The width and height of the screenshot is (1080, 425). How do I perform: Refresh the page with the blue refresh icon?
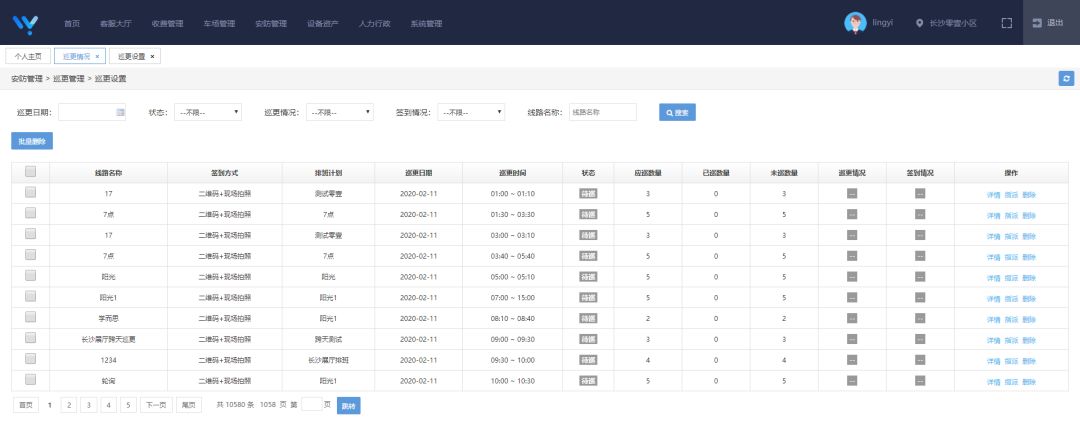click(1066, 79)
